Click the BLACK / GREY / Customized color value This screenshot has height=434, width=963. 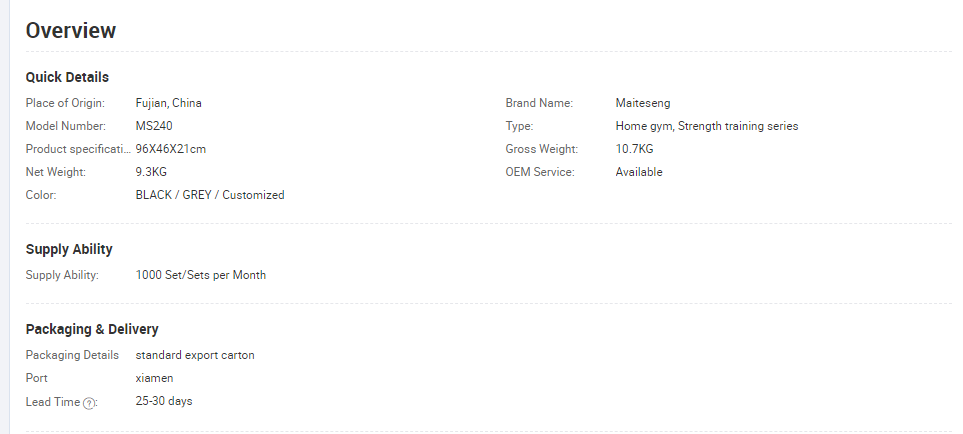210,195
